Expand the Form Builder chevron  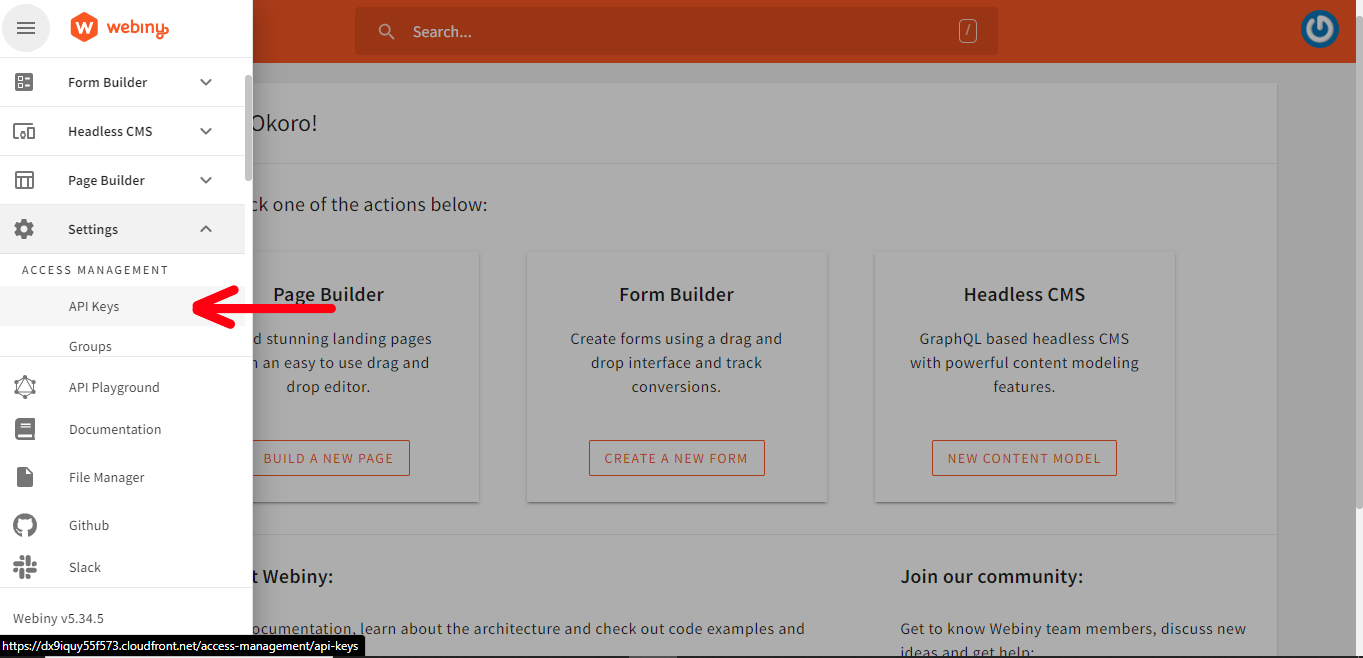point(206,82)
